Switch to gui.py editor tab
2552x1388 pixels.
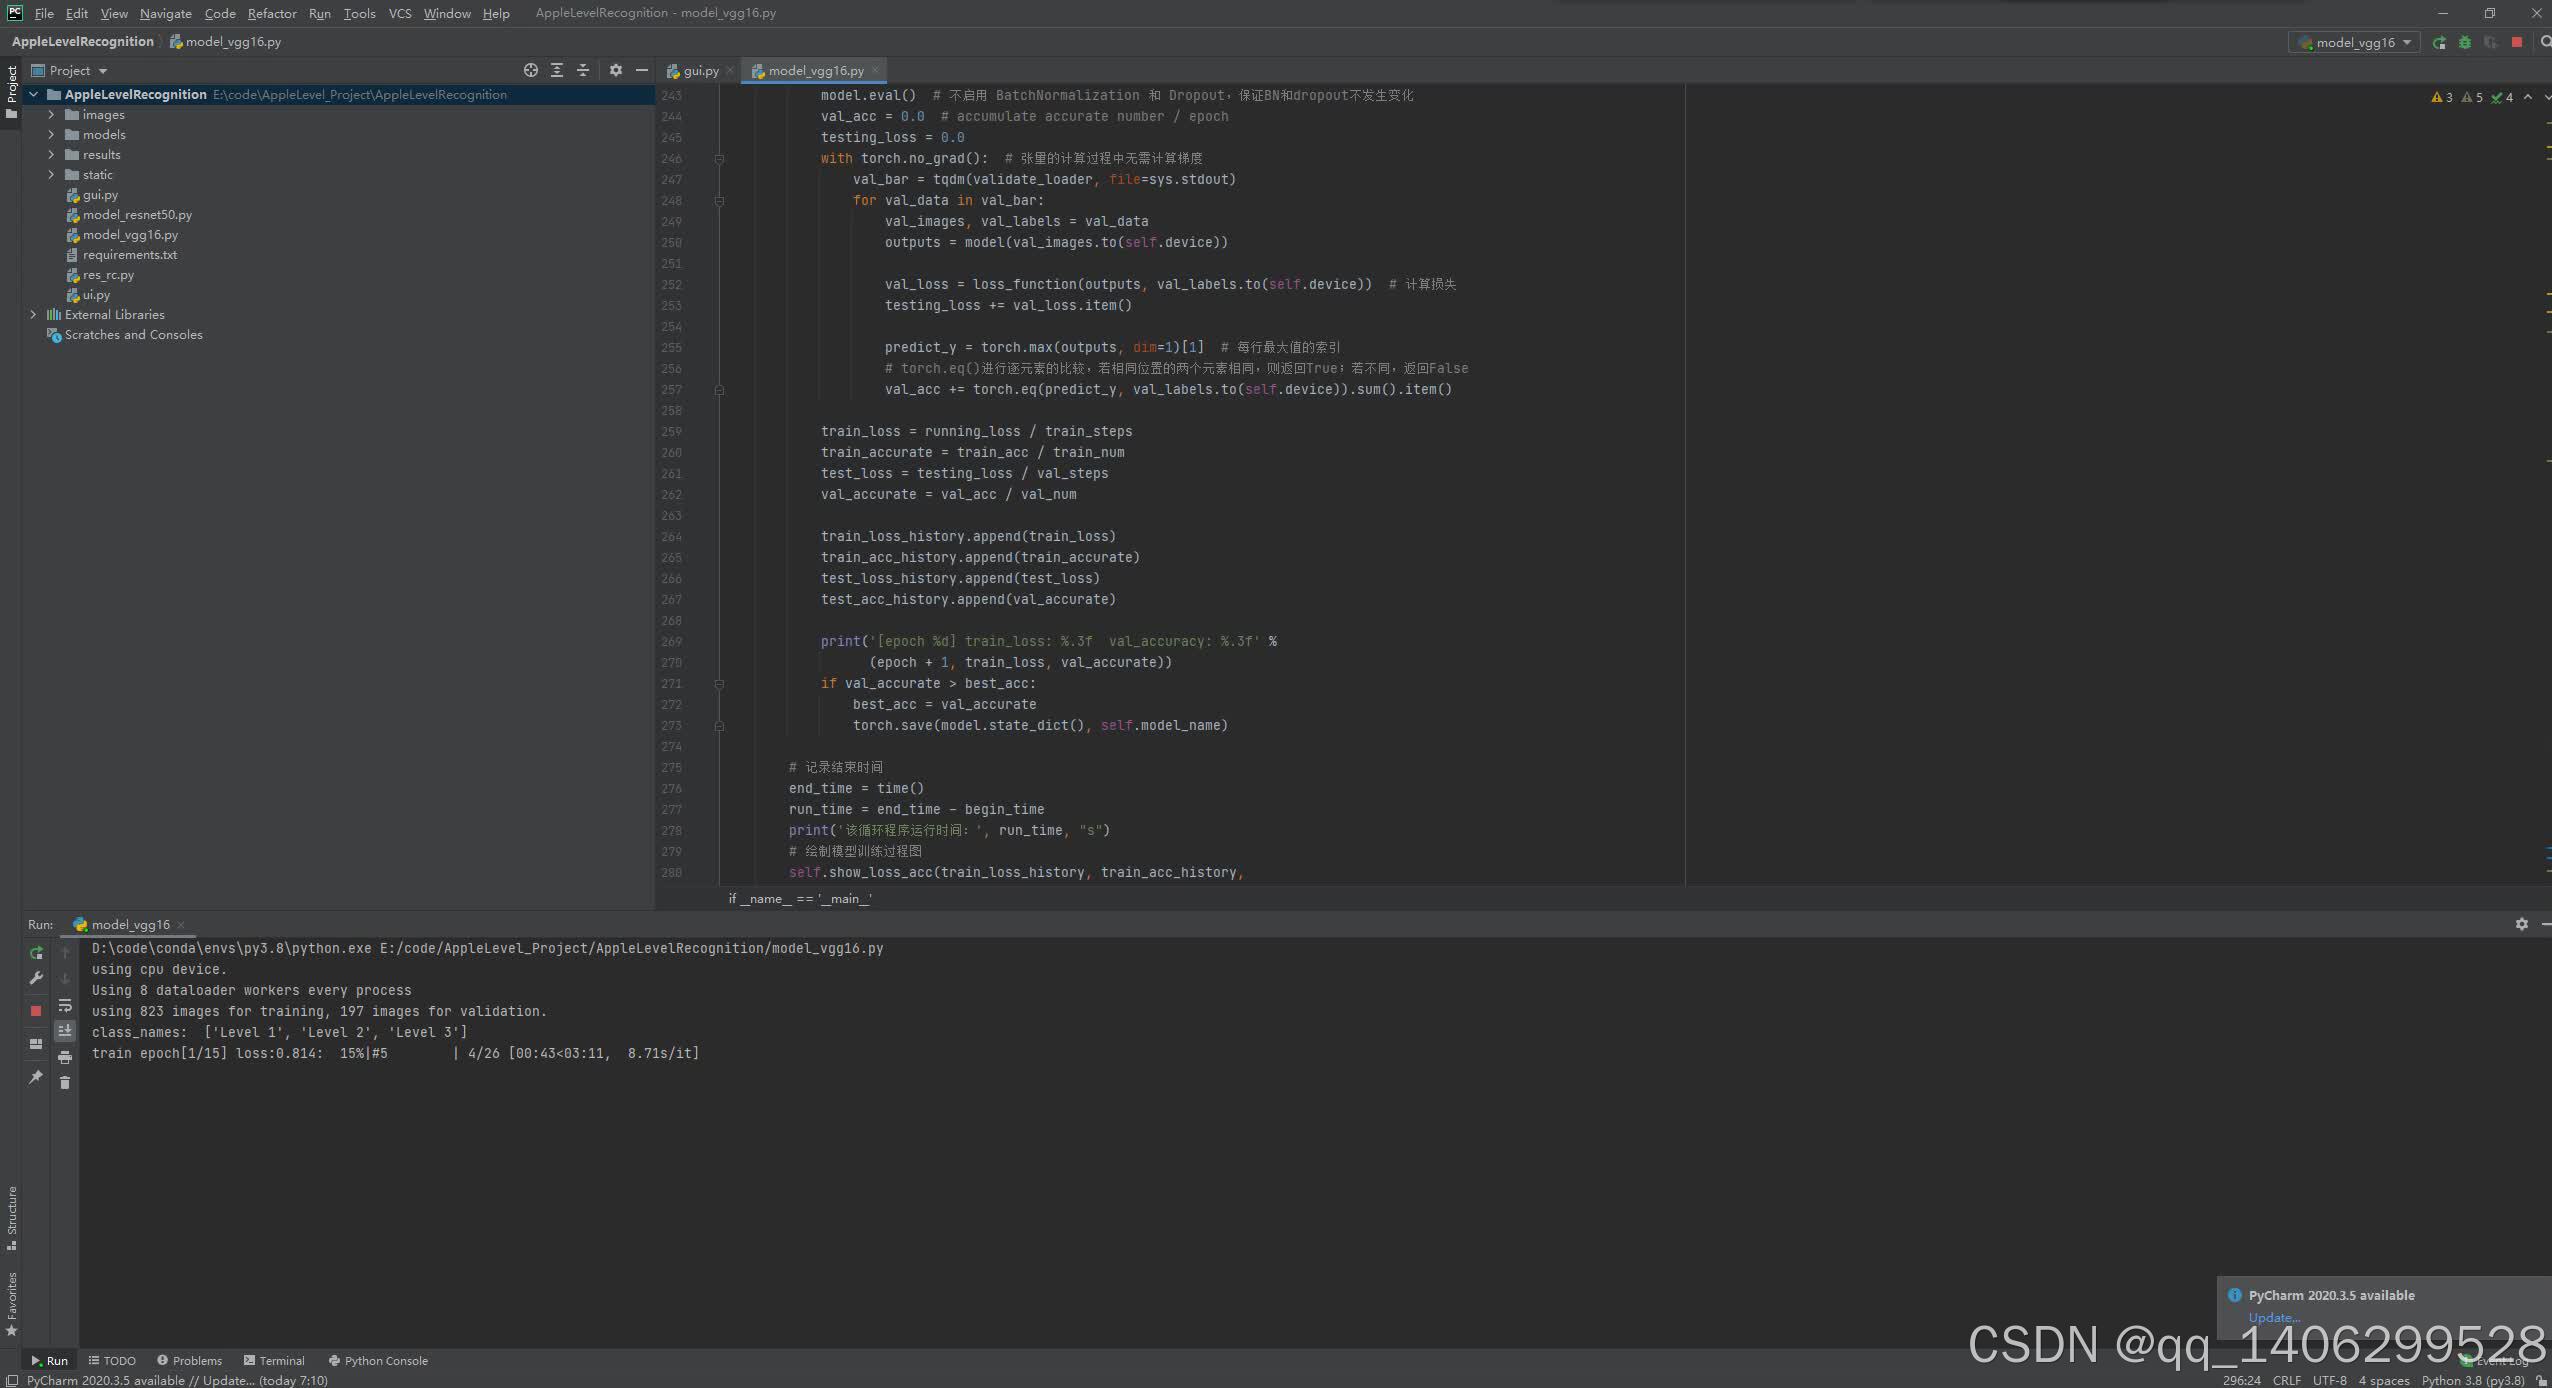point(700,71)
